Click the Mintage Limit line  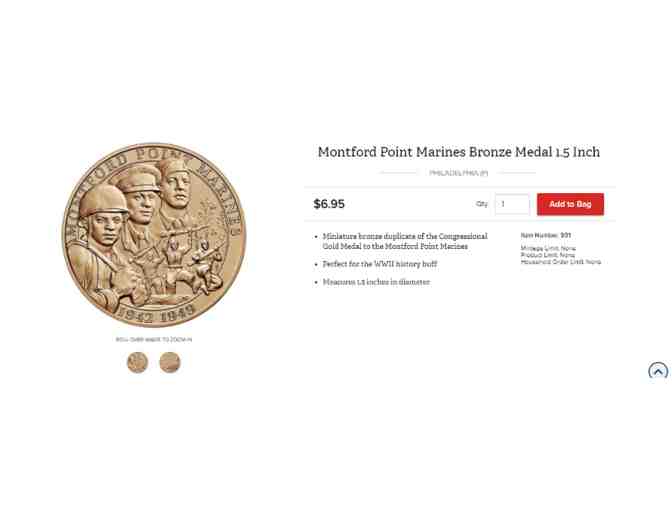point(548,249)
